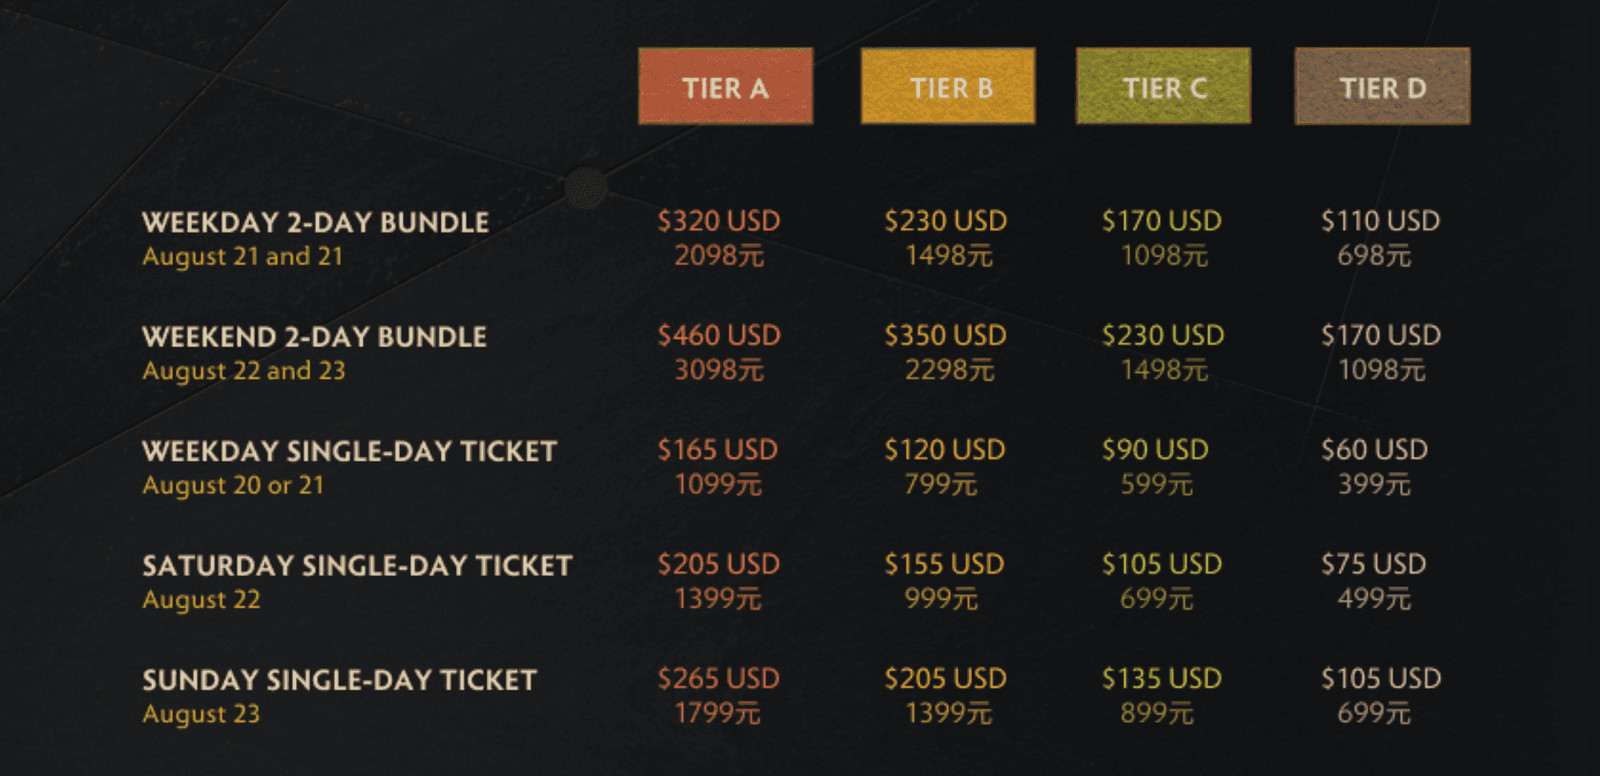Open the Weekend 2-Day Bundle row title

[x=314, y=337]
